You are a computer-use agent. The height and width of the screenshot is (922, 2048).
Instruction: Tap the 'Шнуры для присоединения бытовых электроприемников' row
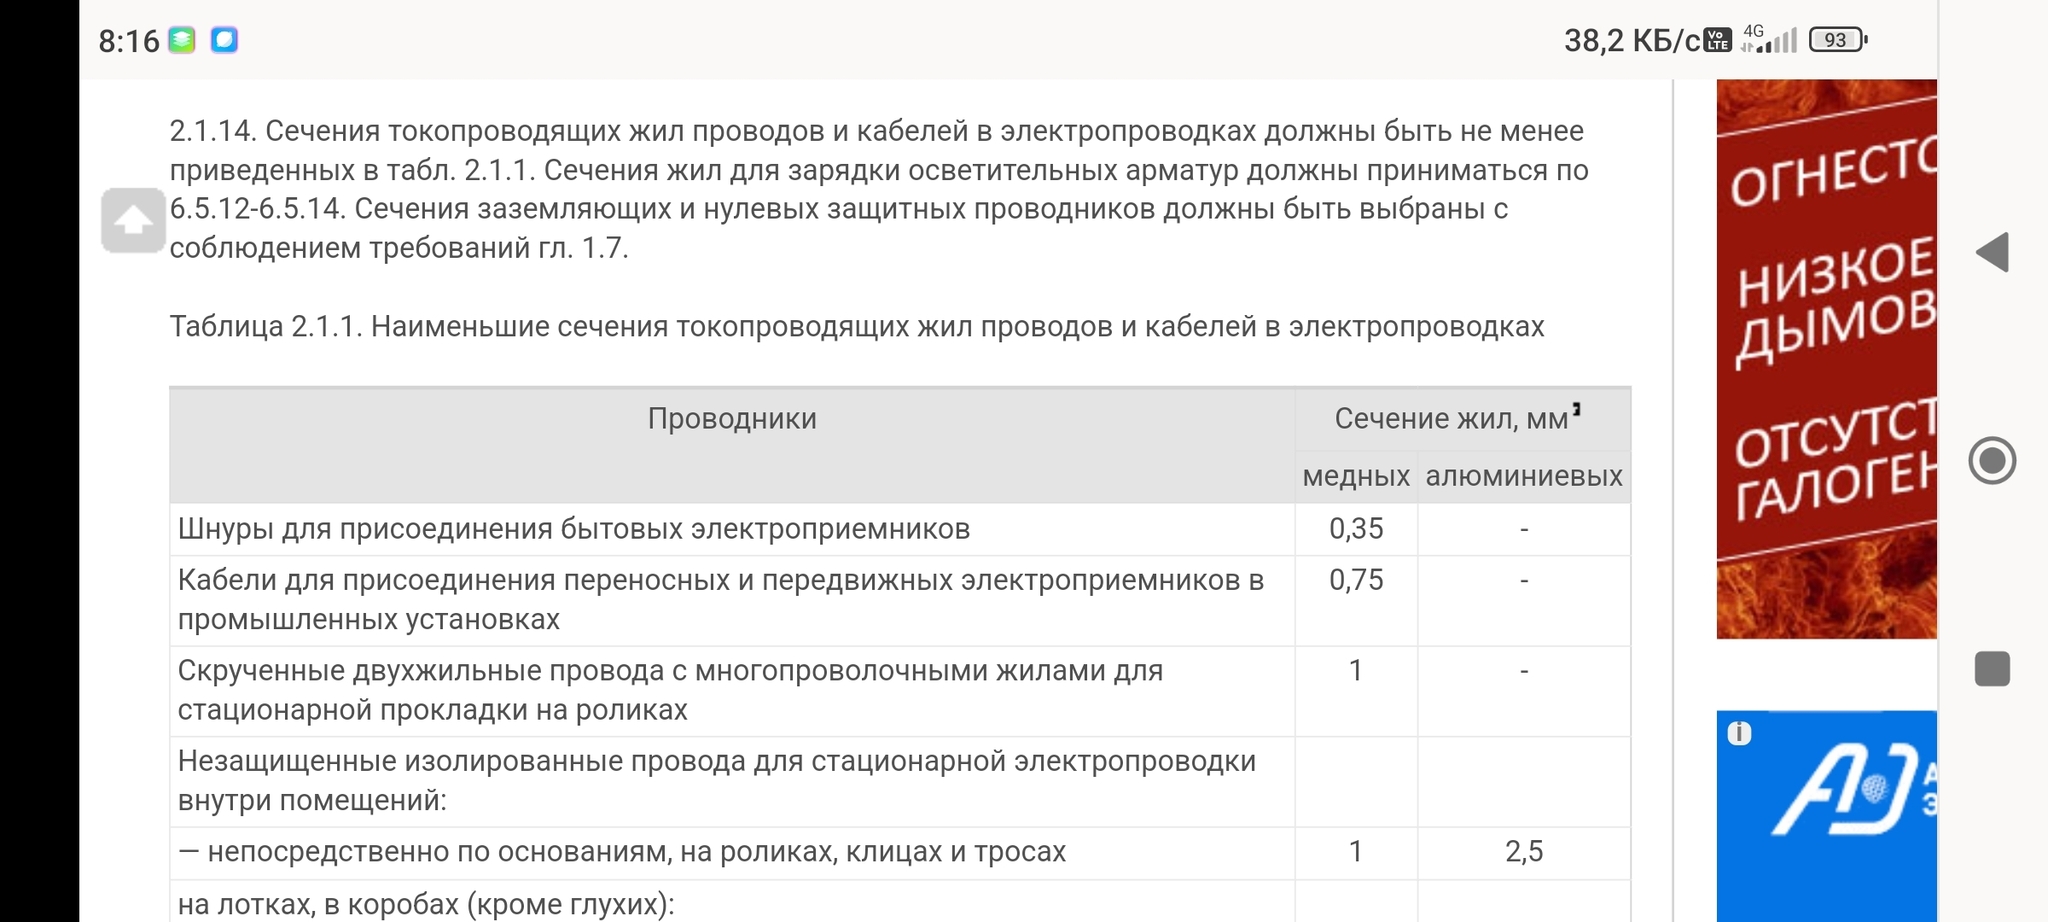click(574, 529)
